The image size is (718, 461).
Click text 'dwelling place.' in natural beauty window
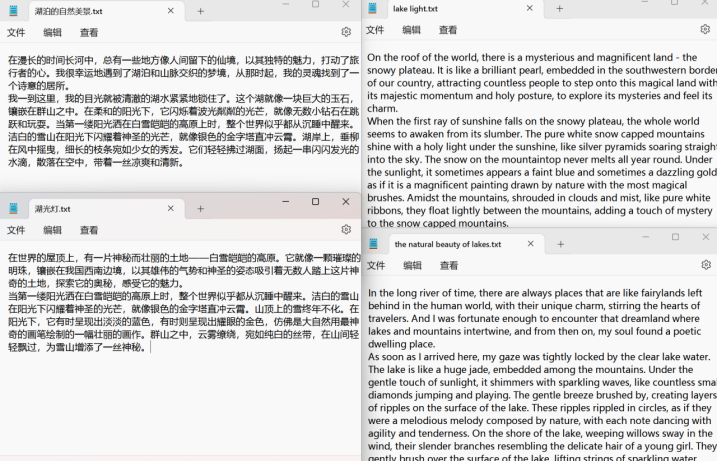tap(402, 344)
